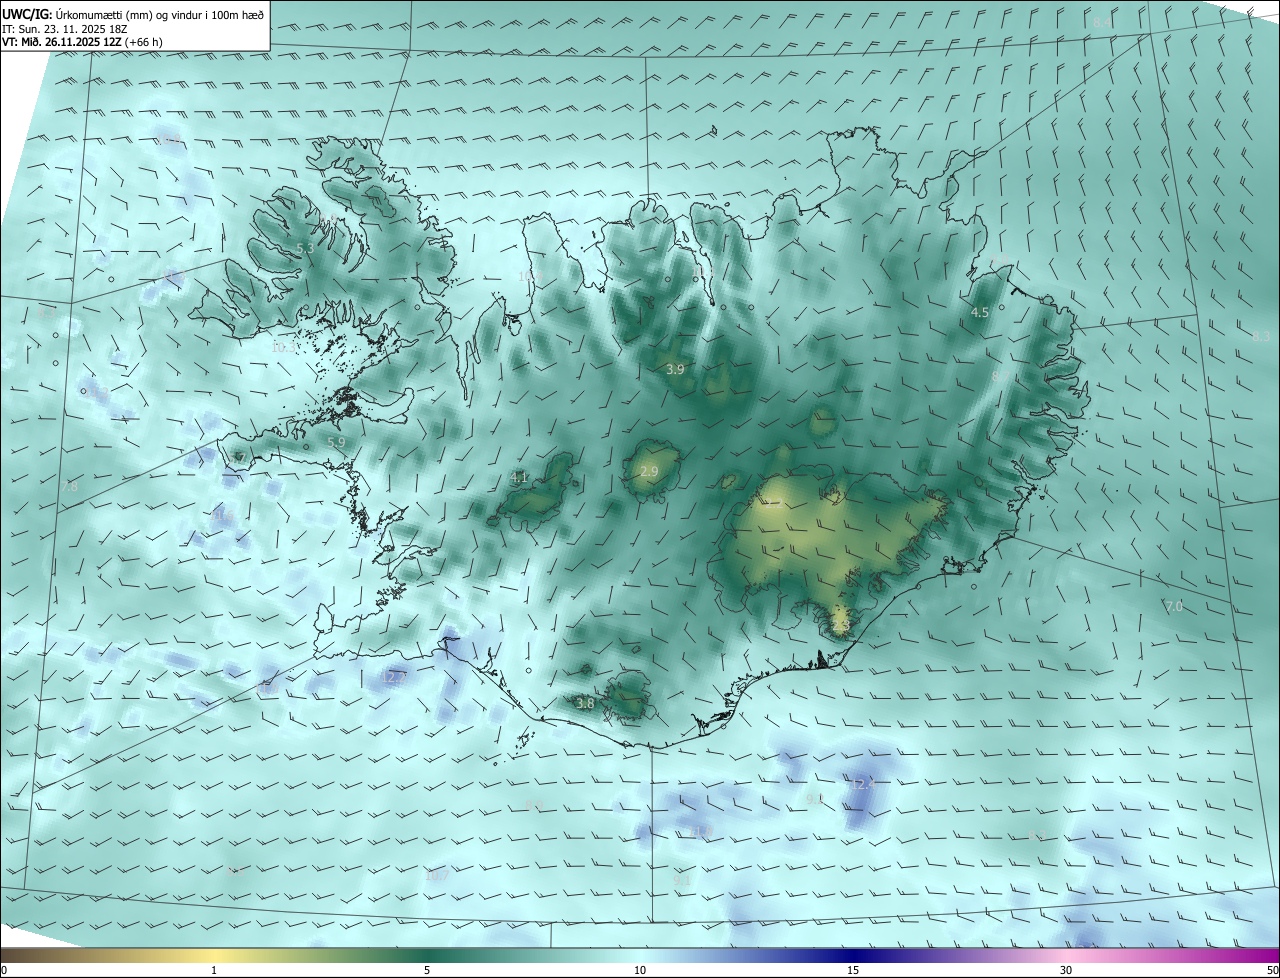Click the 30 tick on the color scale
The height and width of the screenshot is (978, 1280).
click(1066, 970)
